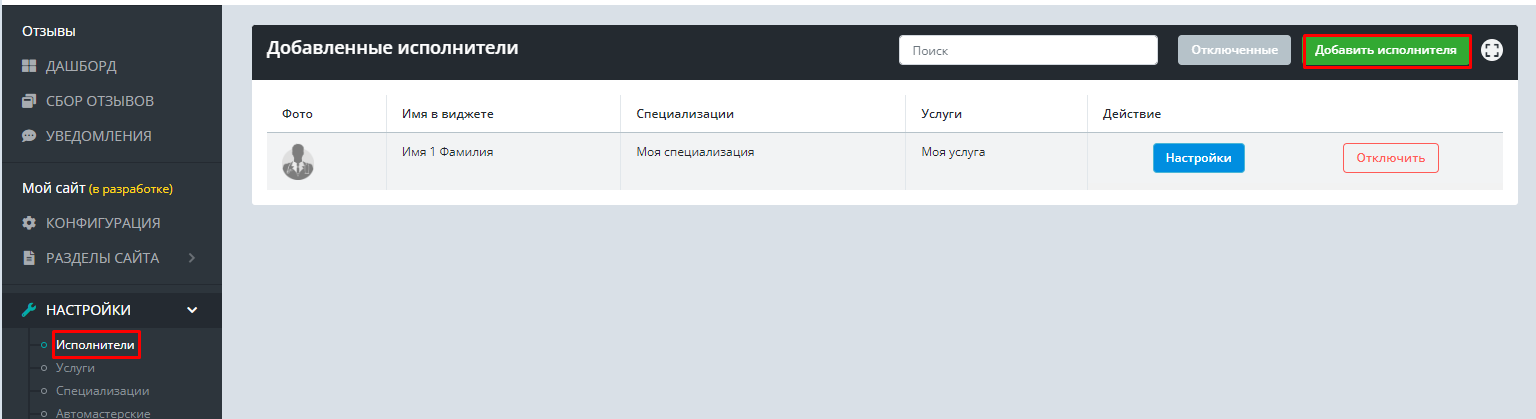This screenshot has height=419, width=1536.
Task: Expand РАЗДЕЛЫ САЙТА submenu arrow
Action: pos(192,258)
